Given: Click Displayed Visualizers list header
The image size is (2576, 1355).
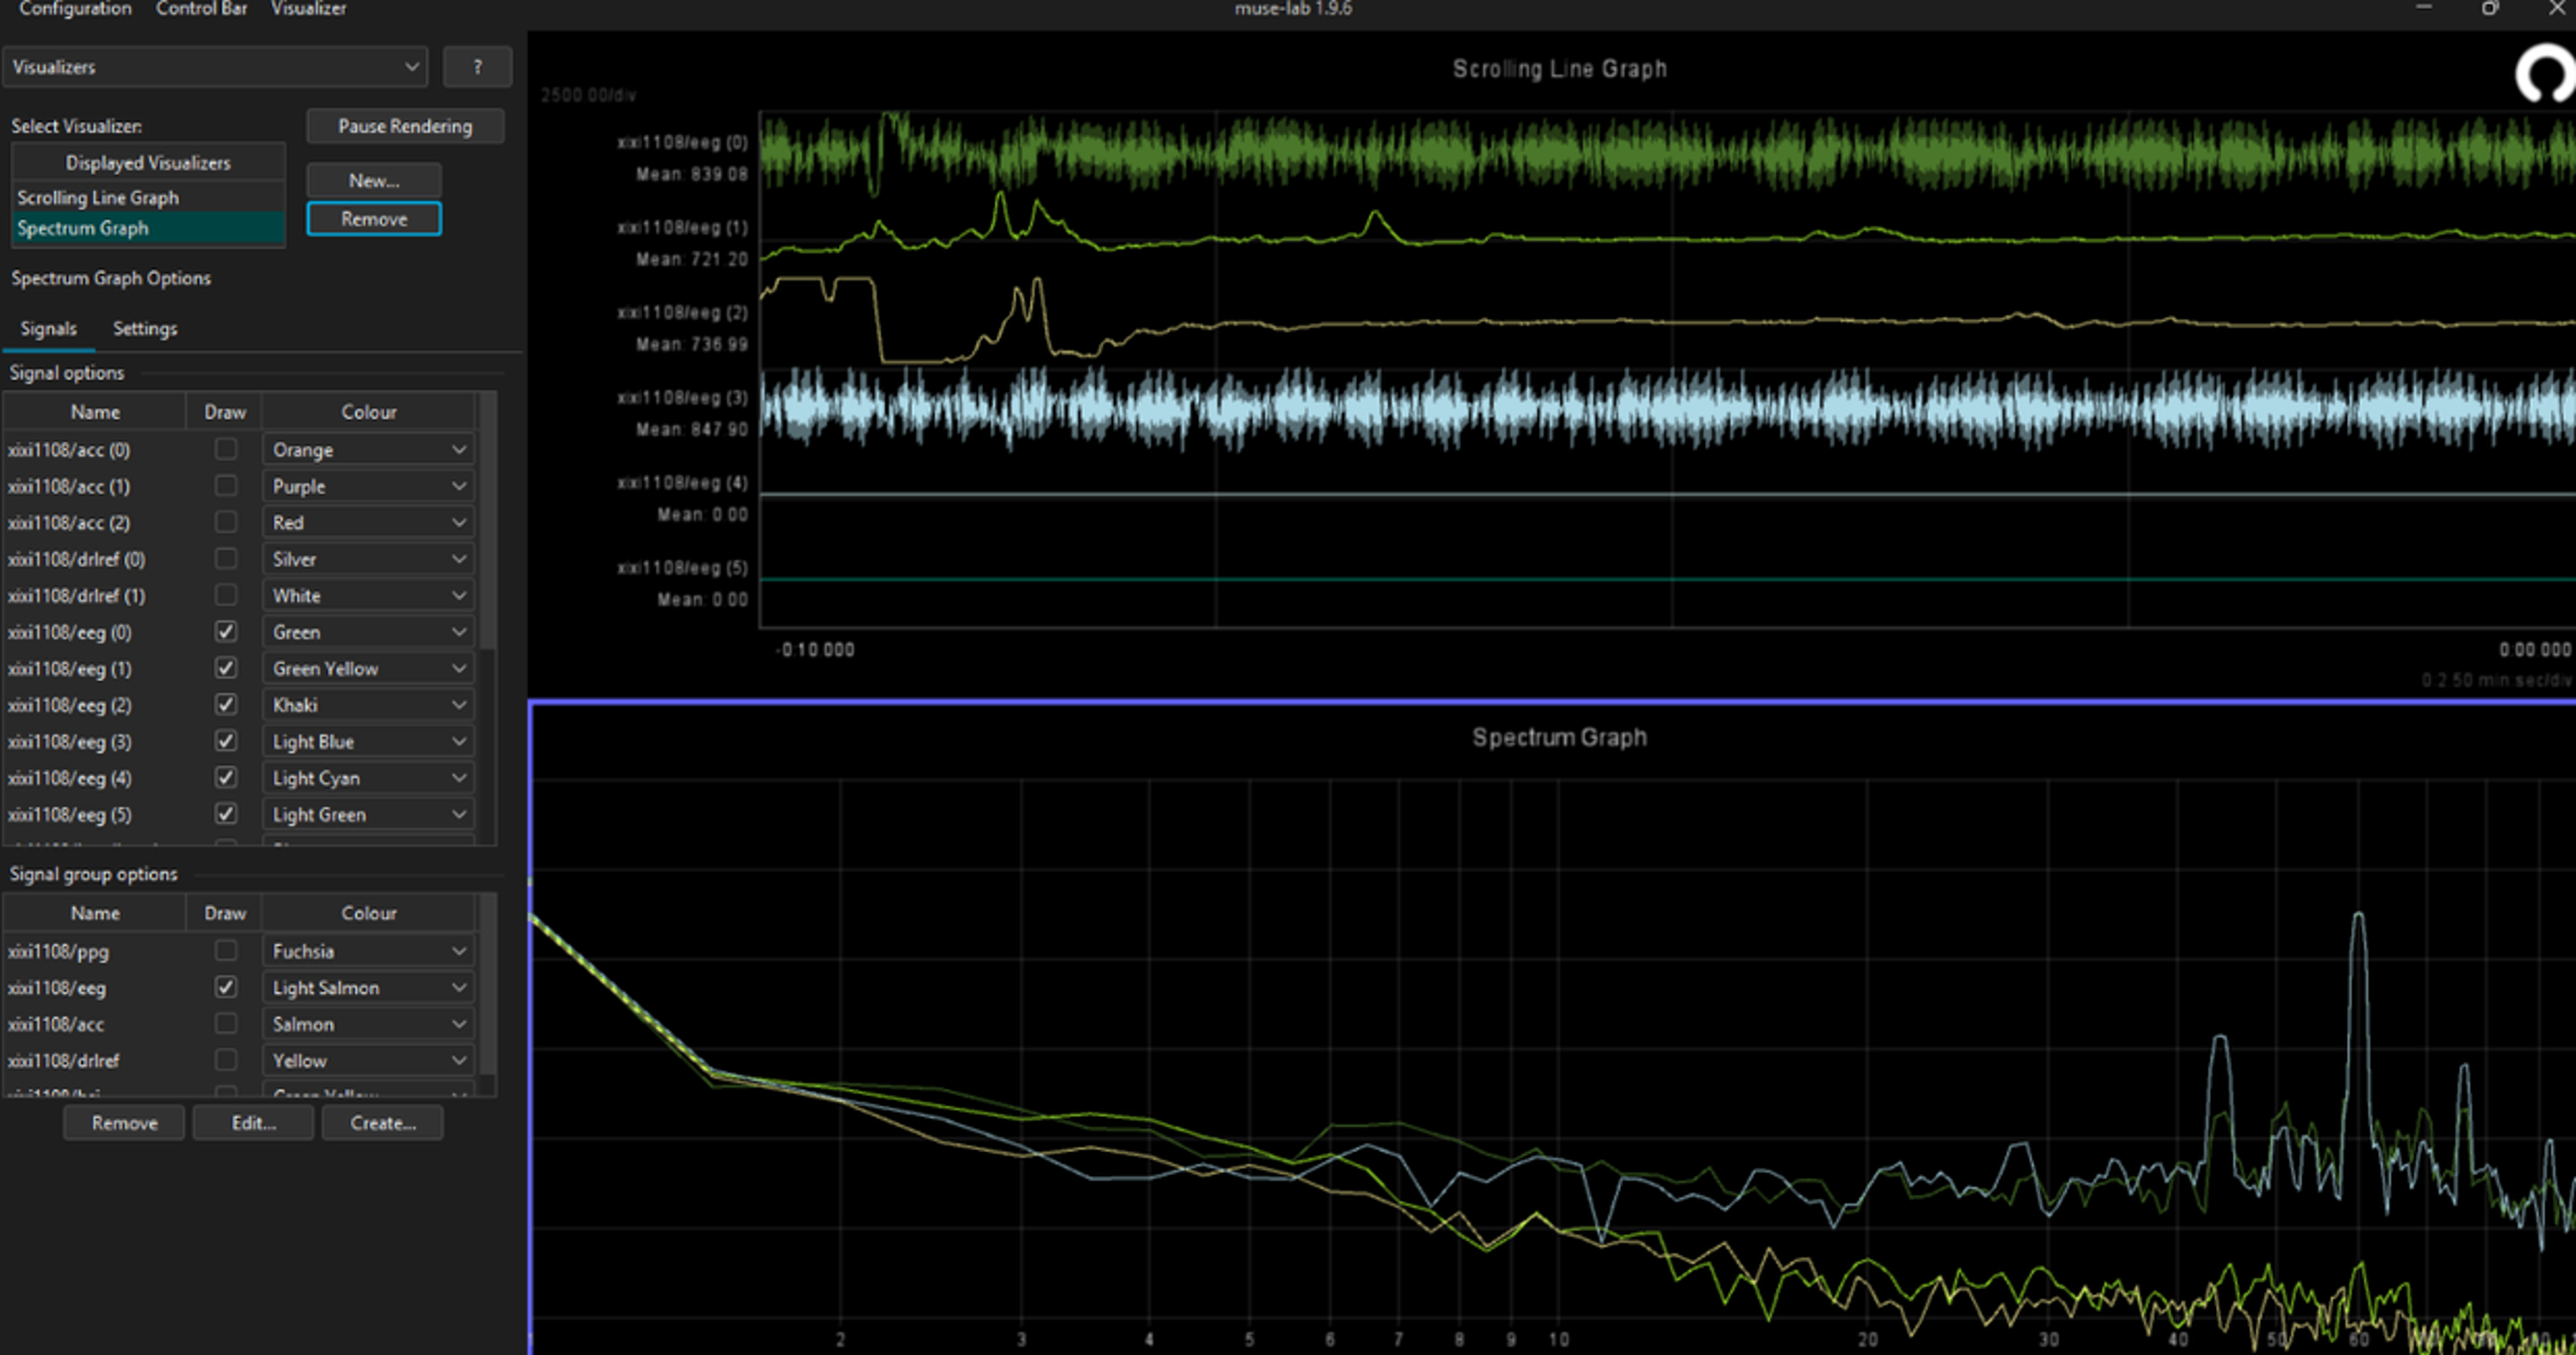Looking at the screenshot, I should tap(148, 162).
